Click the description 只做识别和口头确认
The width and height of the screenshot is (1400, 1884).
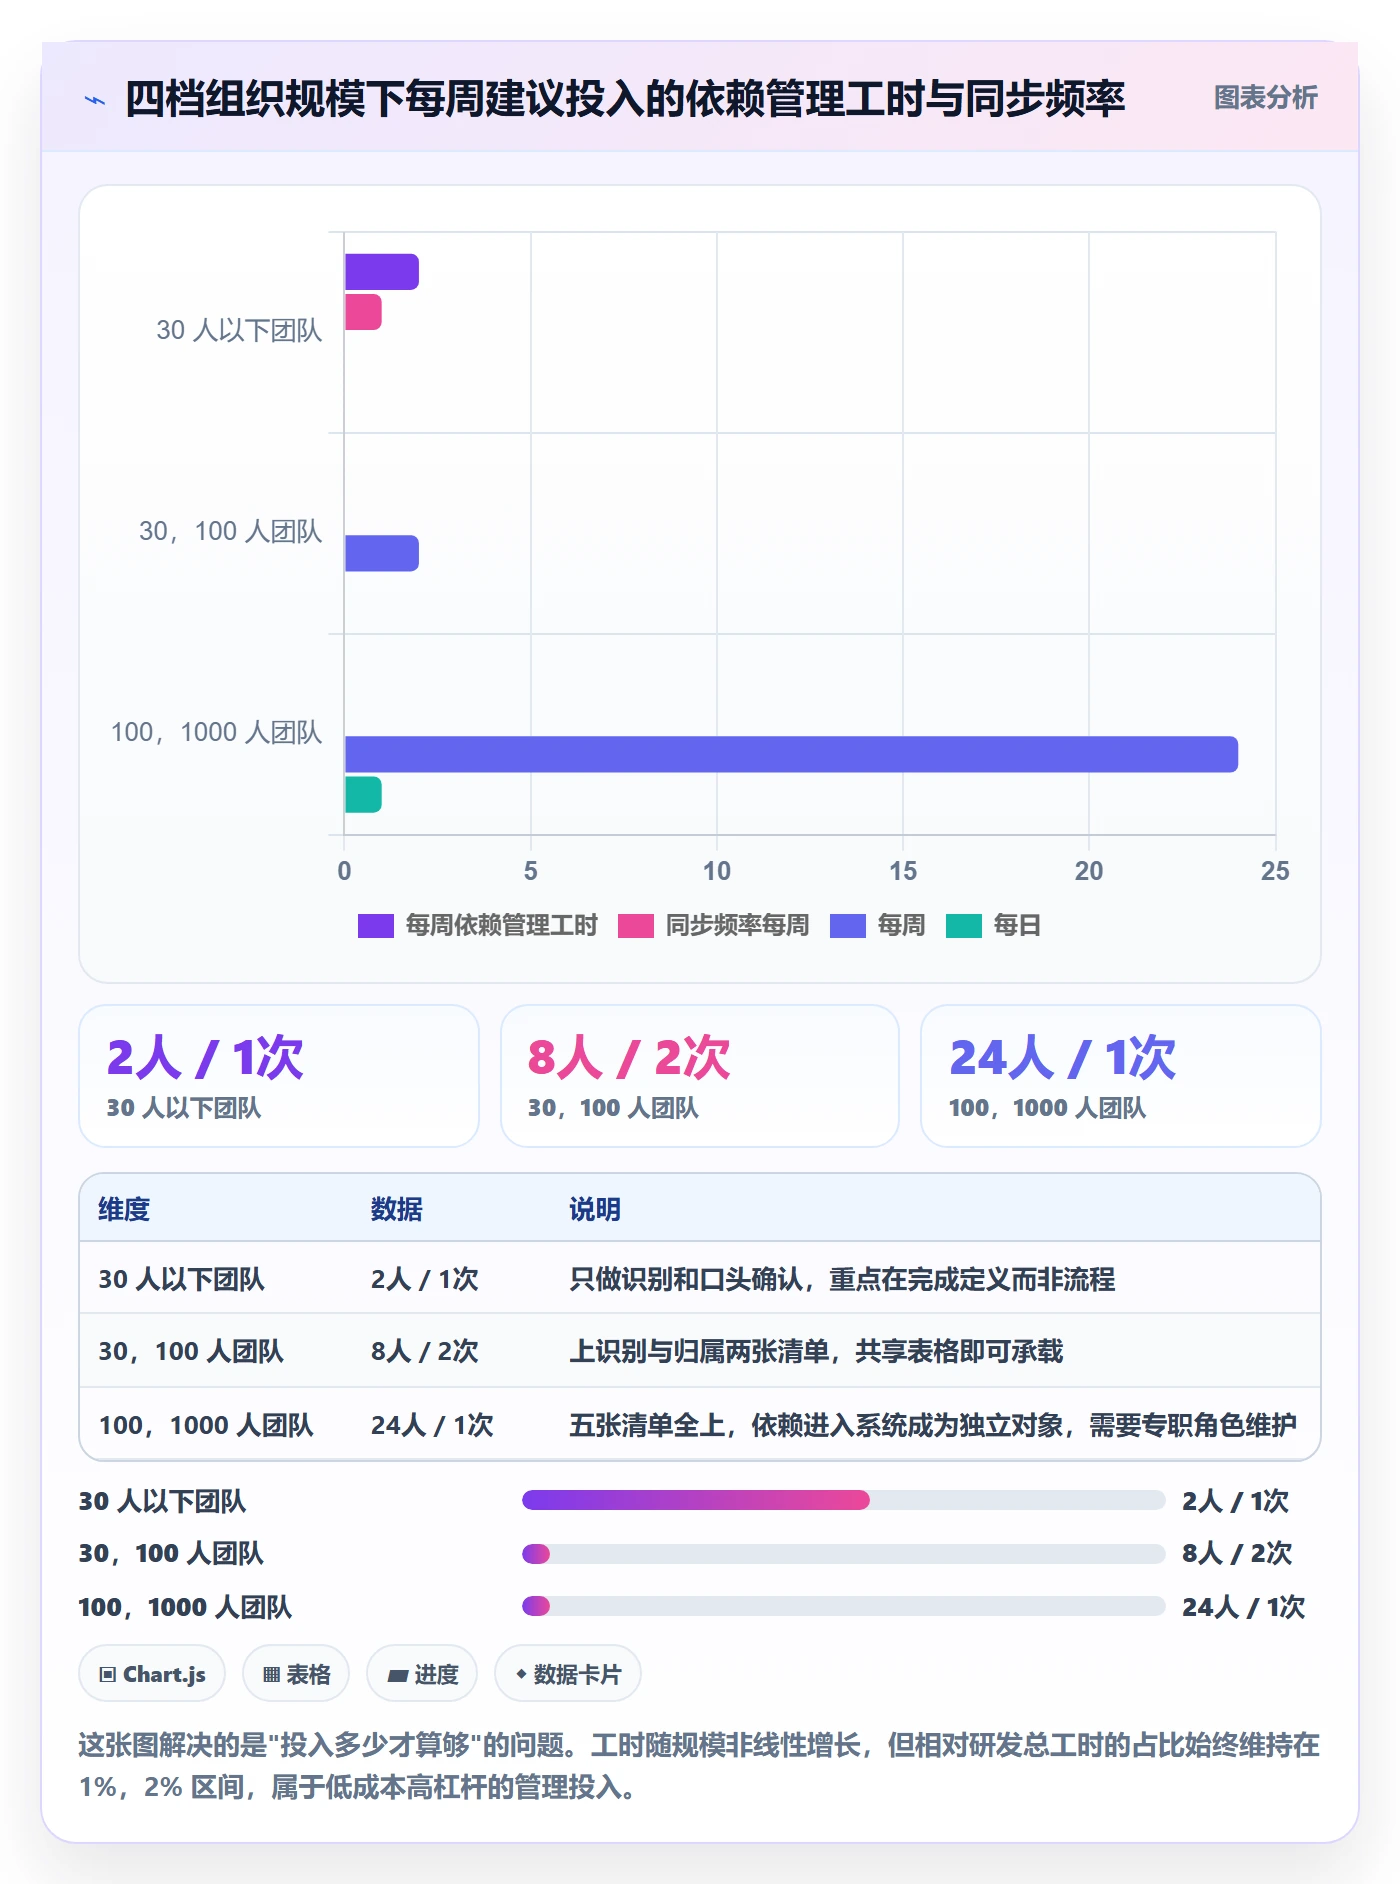(x=842, y=1279)
